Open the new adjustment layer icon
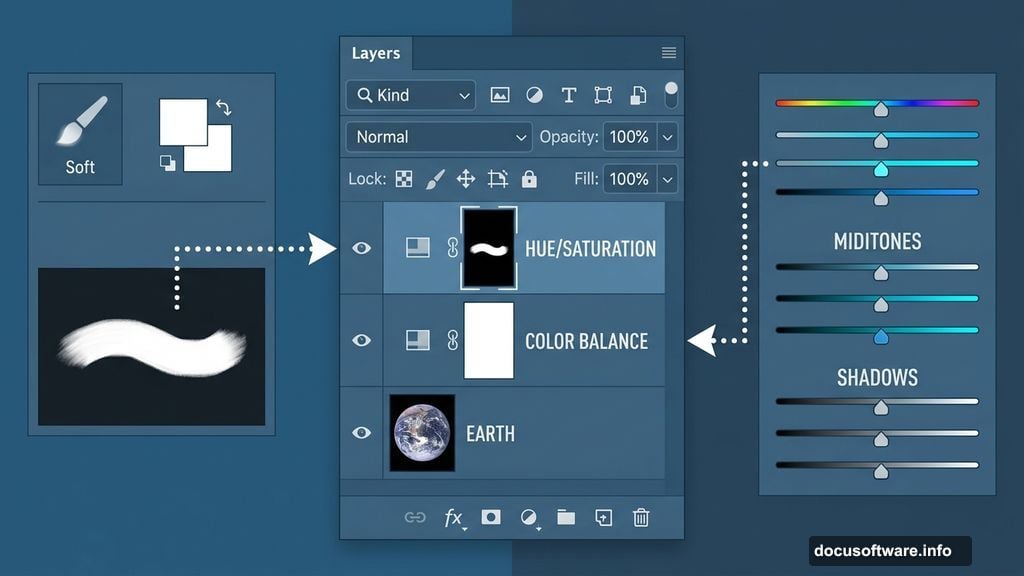The height and width of the screenshot is (576, 1024). tap(528, 518)
